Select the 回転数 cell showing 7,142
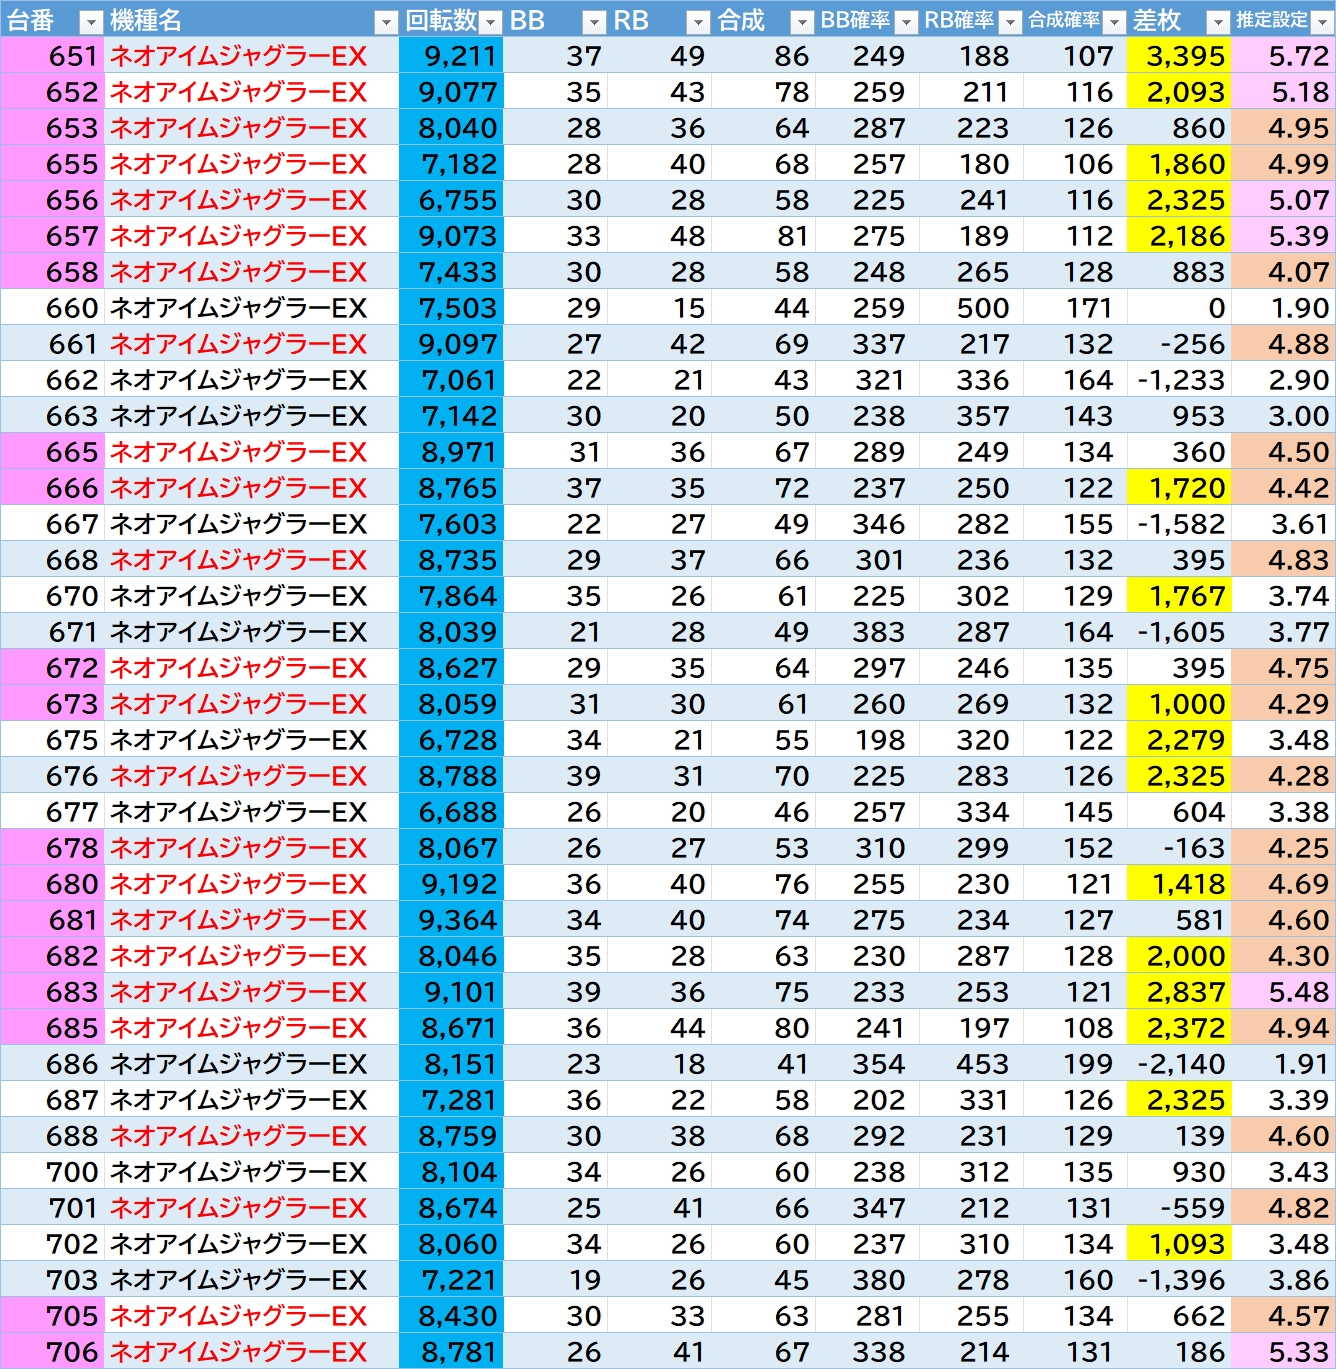This screenshot has width=1336, height=1369. click(x=451, y=416)
